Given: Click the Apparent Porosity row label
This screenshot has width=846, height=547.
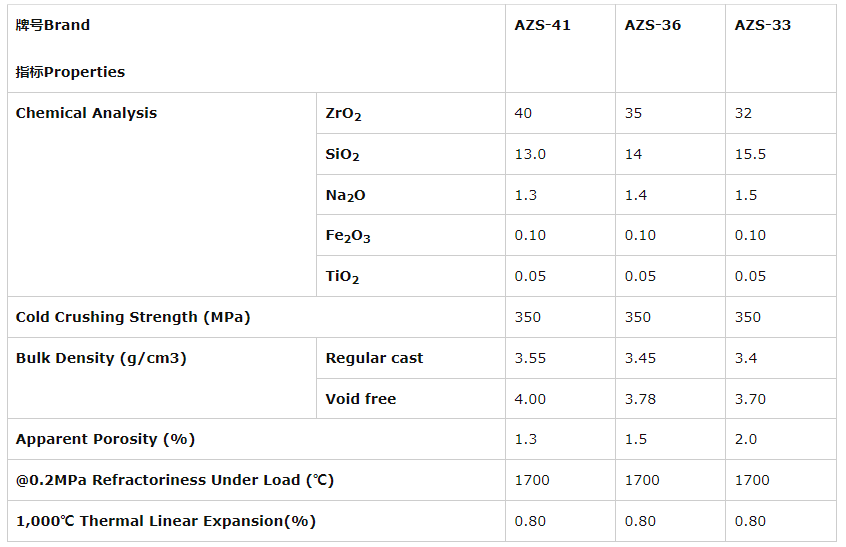Looking at the screenshot, I should pyautogui.click(x=105, y=439).
